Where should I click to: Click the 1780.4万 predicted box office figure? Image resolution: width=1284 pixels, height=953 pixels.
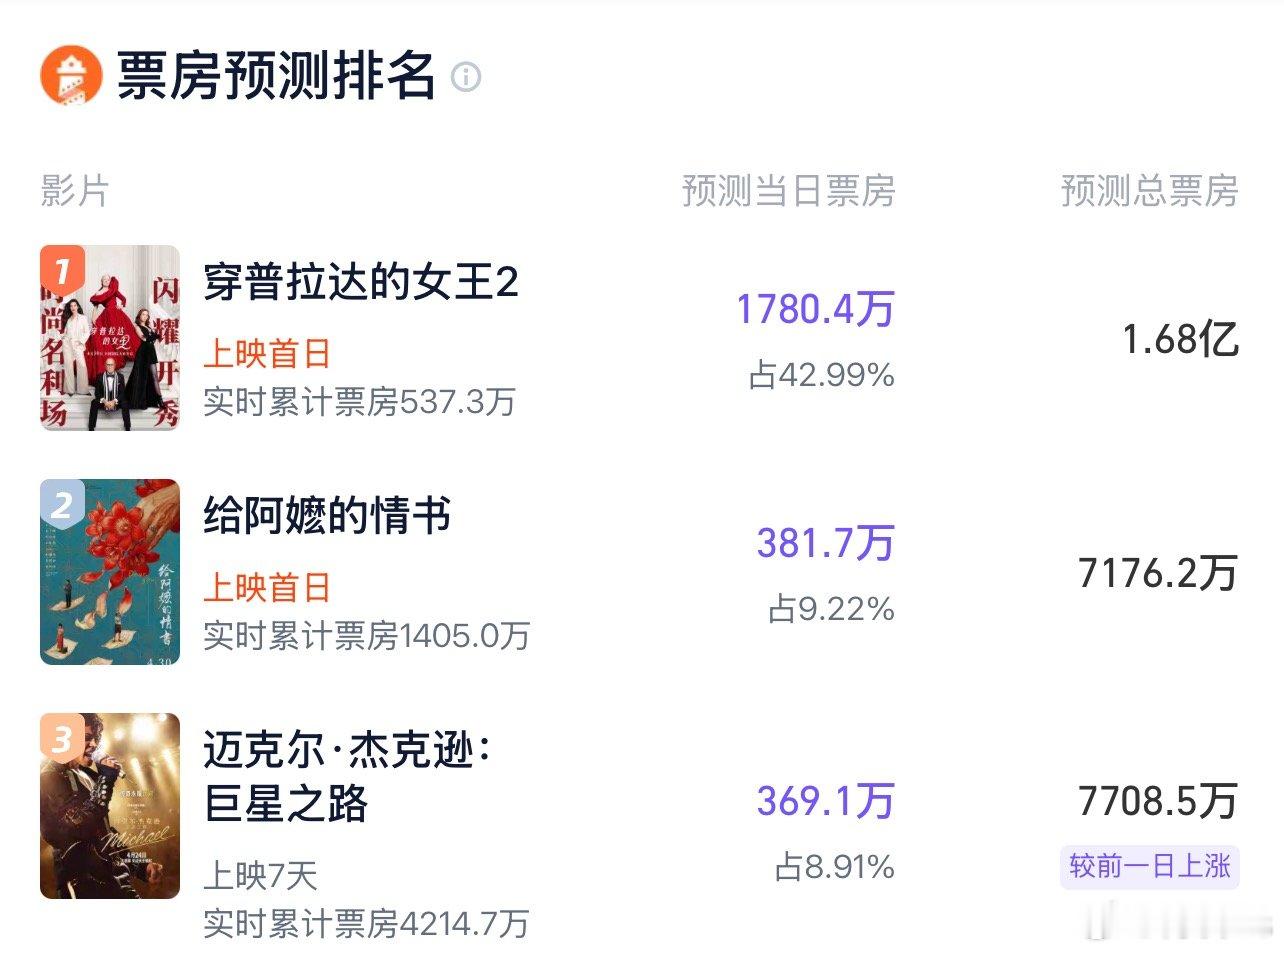[816, 309]
